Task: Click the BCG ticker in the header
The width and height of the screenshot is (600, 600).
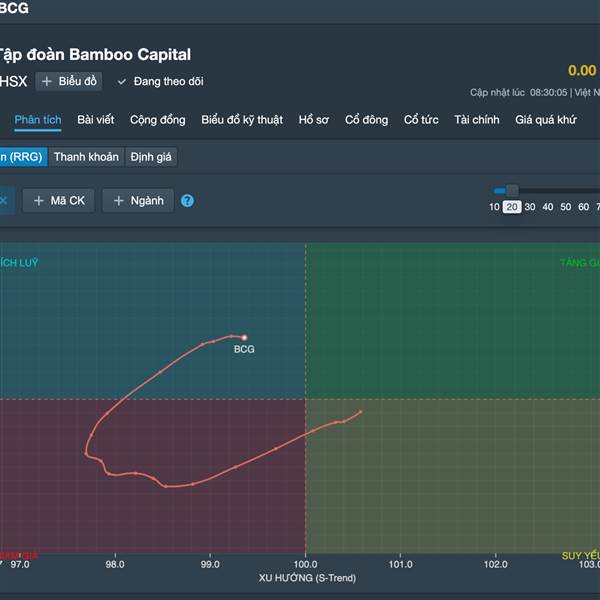Action: tap(14, 8)
